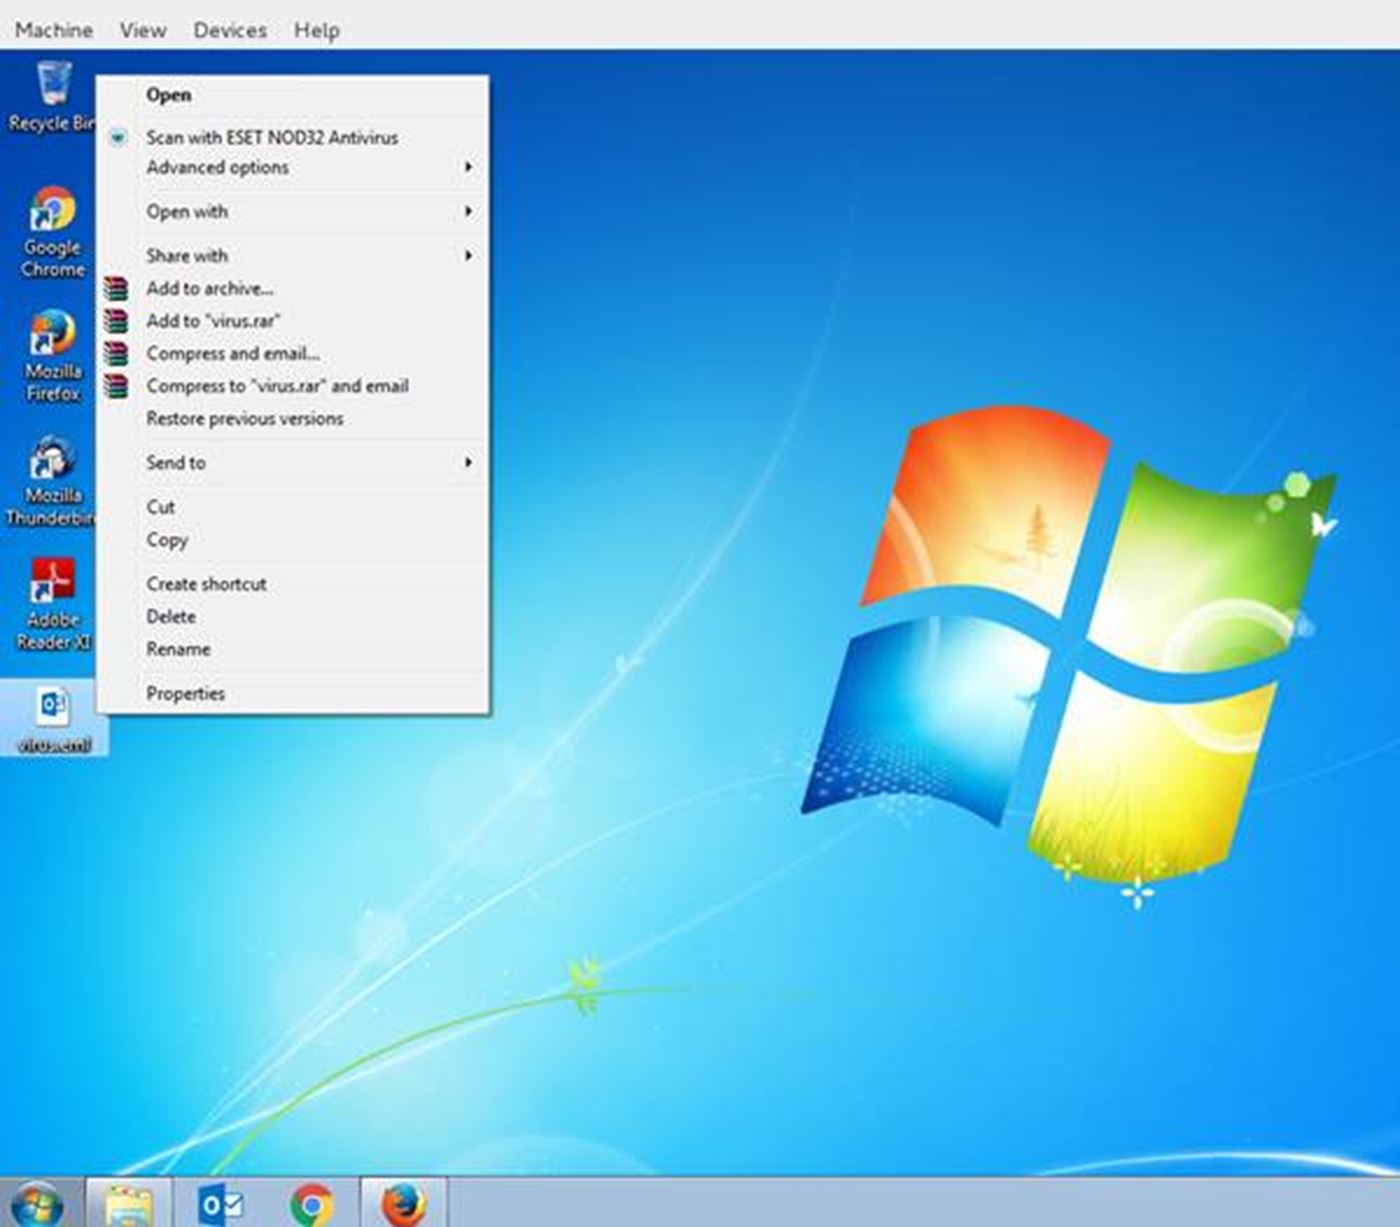Click Add to "virus.rar" option

tap(213, 321)
